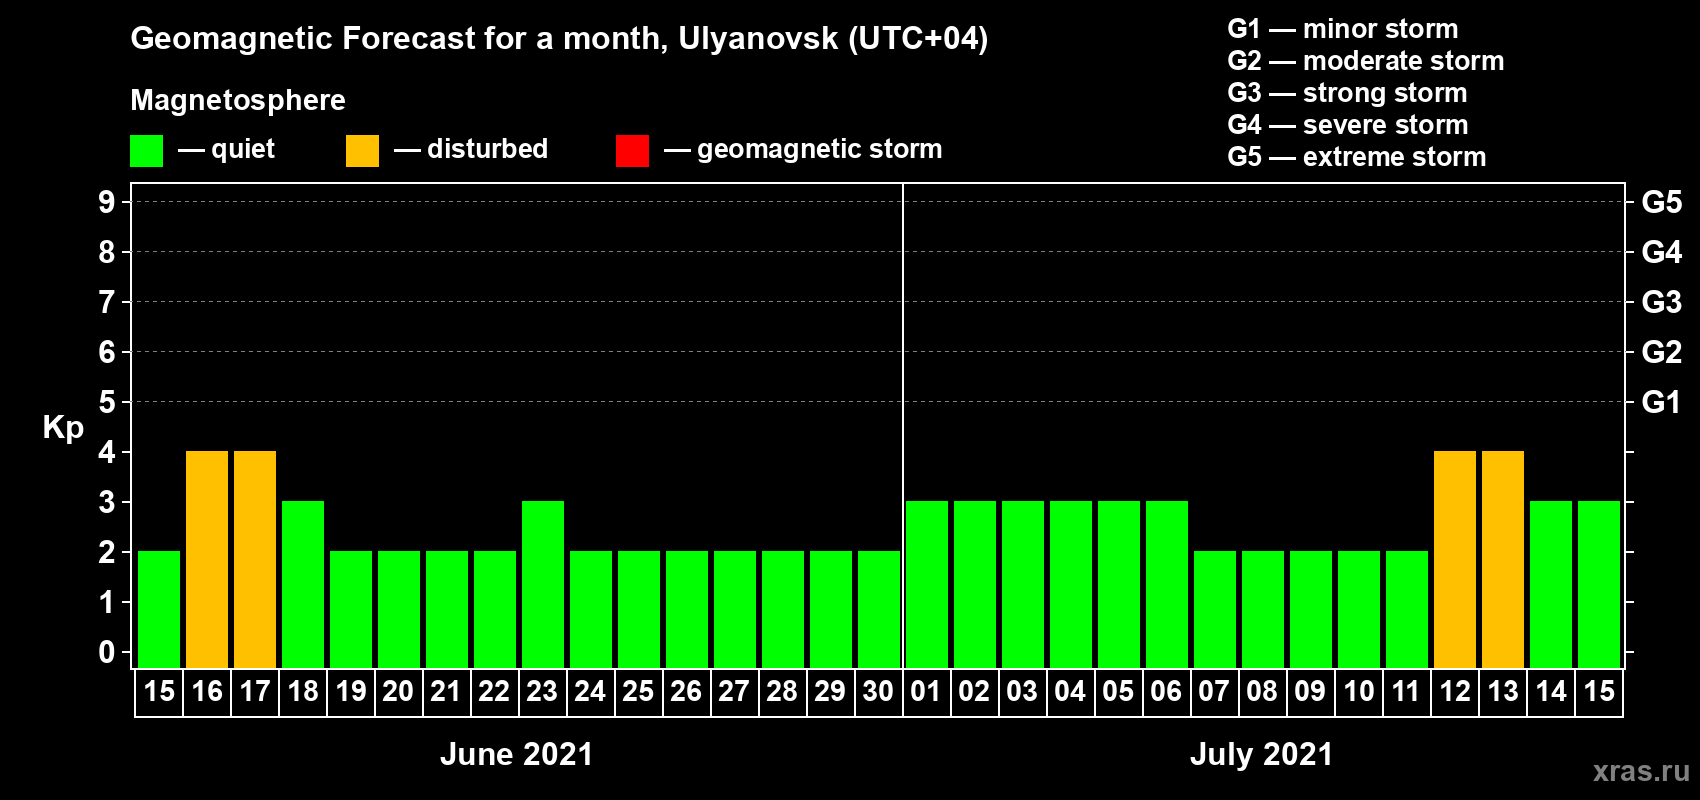Screen dimensions: 1700x800
Task: Select the date label 11
Action: coord(1406,692)
